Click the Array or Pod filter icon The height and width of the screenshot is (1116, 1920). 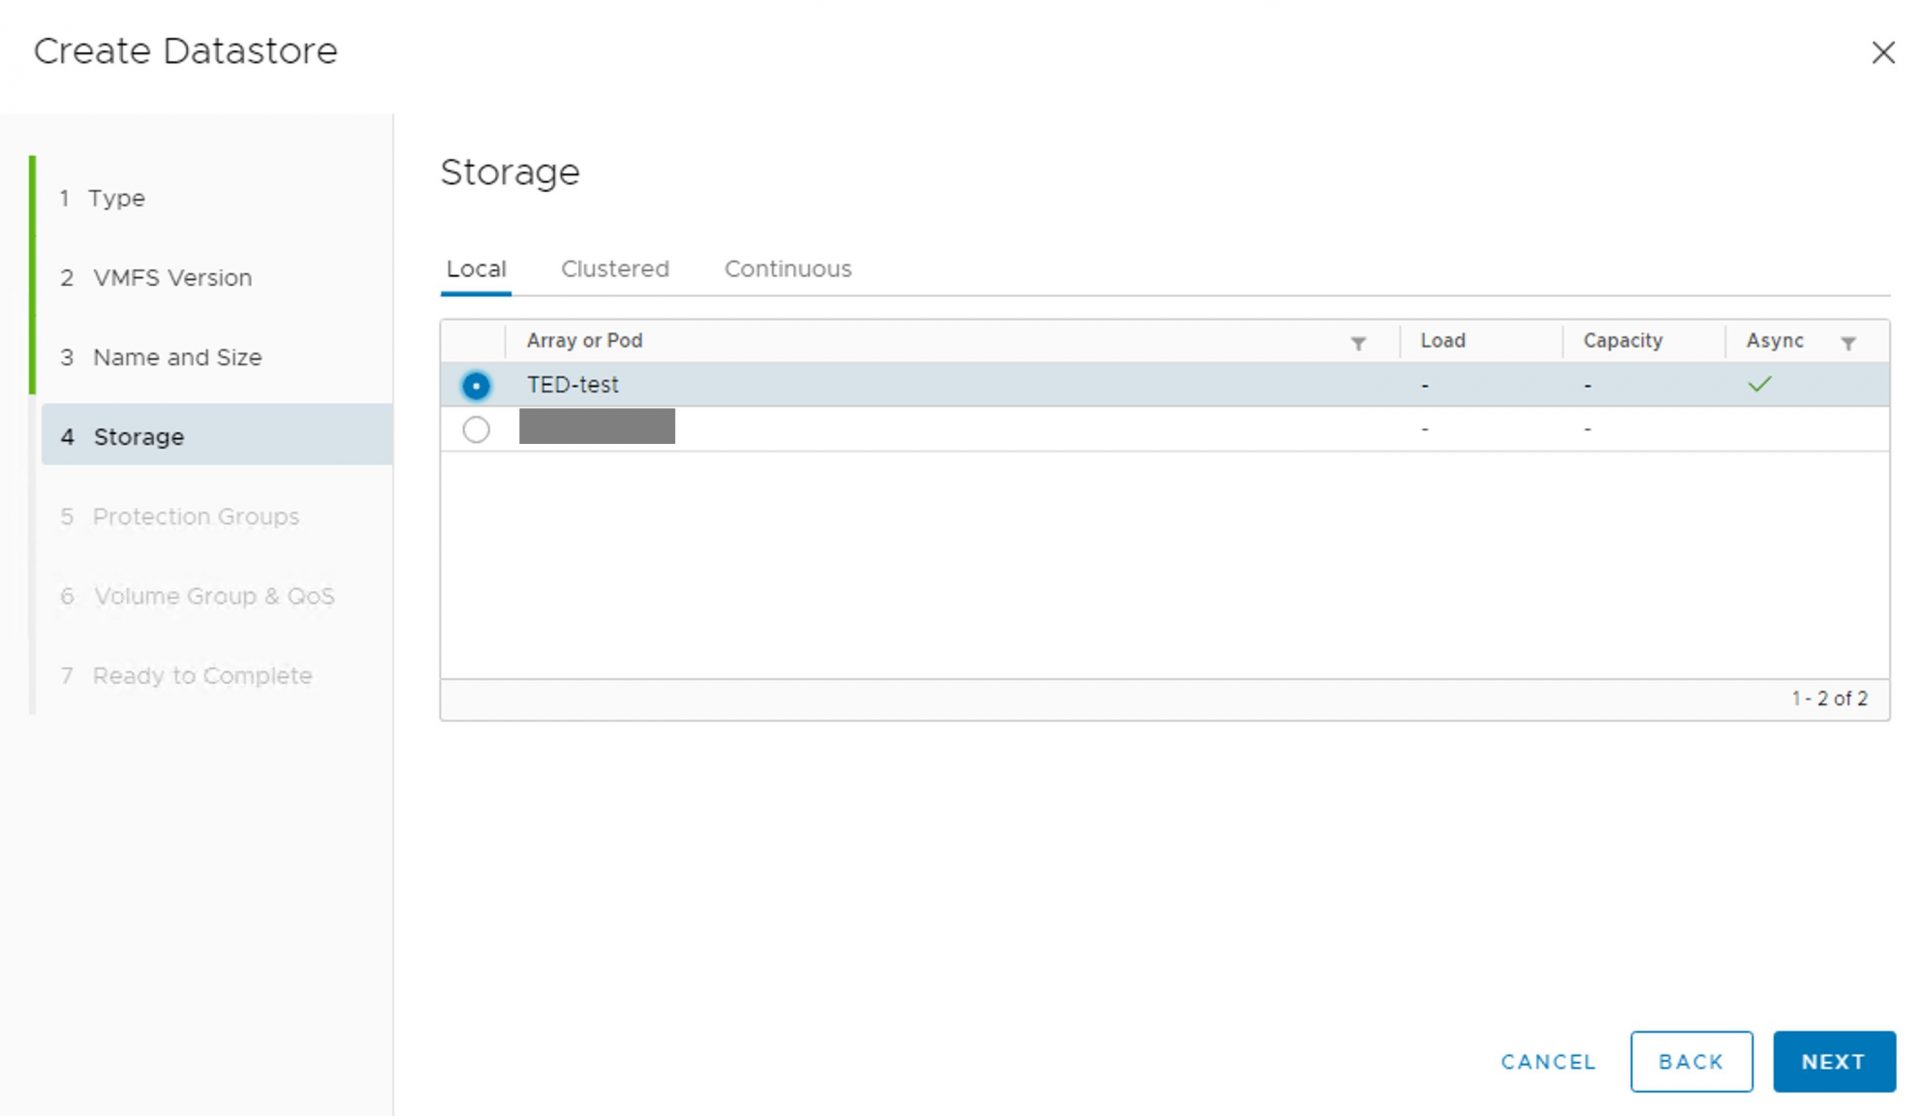tap(1358, 343)
